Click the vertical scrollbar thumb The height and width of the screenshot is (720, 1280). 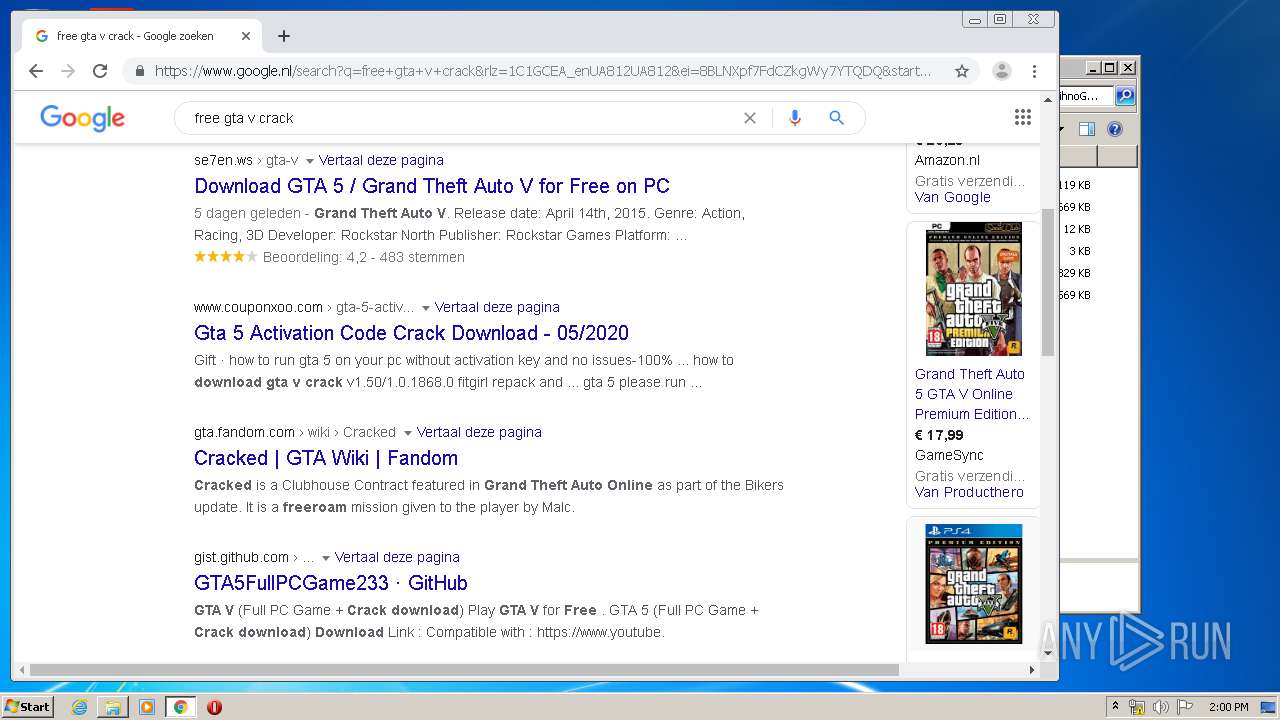pos(1048,281)
